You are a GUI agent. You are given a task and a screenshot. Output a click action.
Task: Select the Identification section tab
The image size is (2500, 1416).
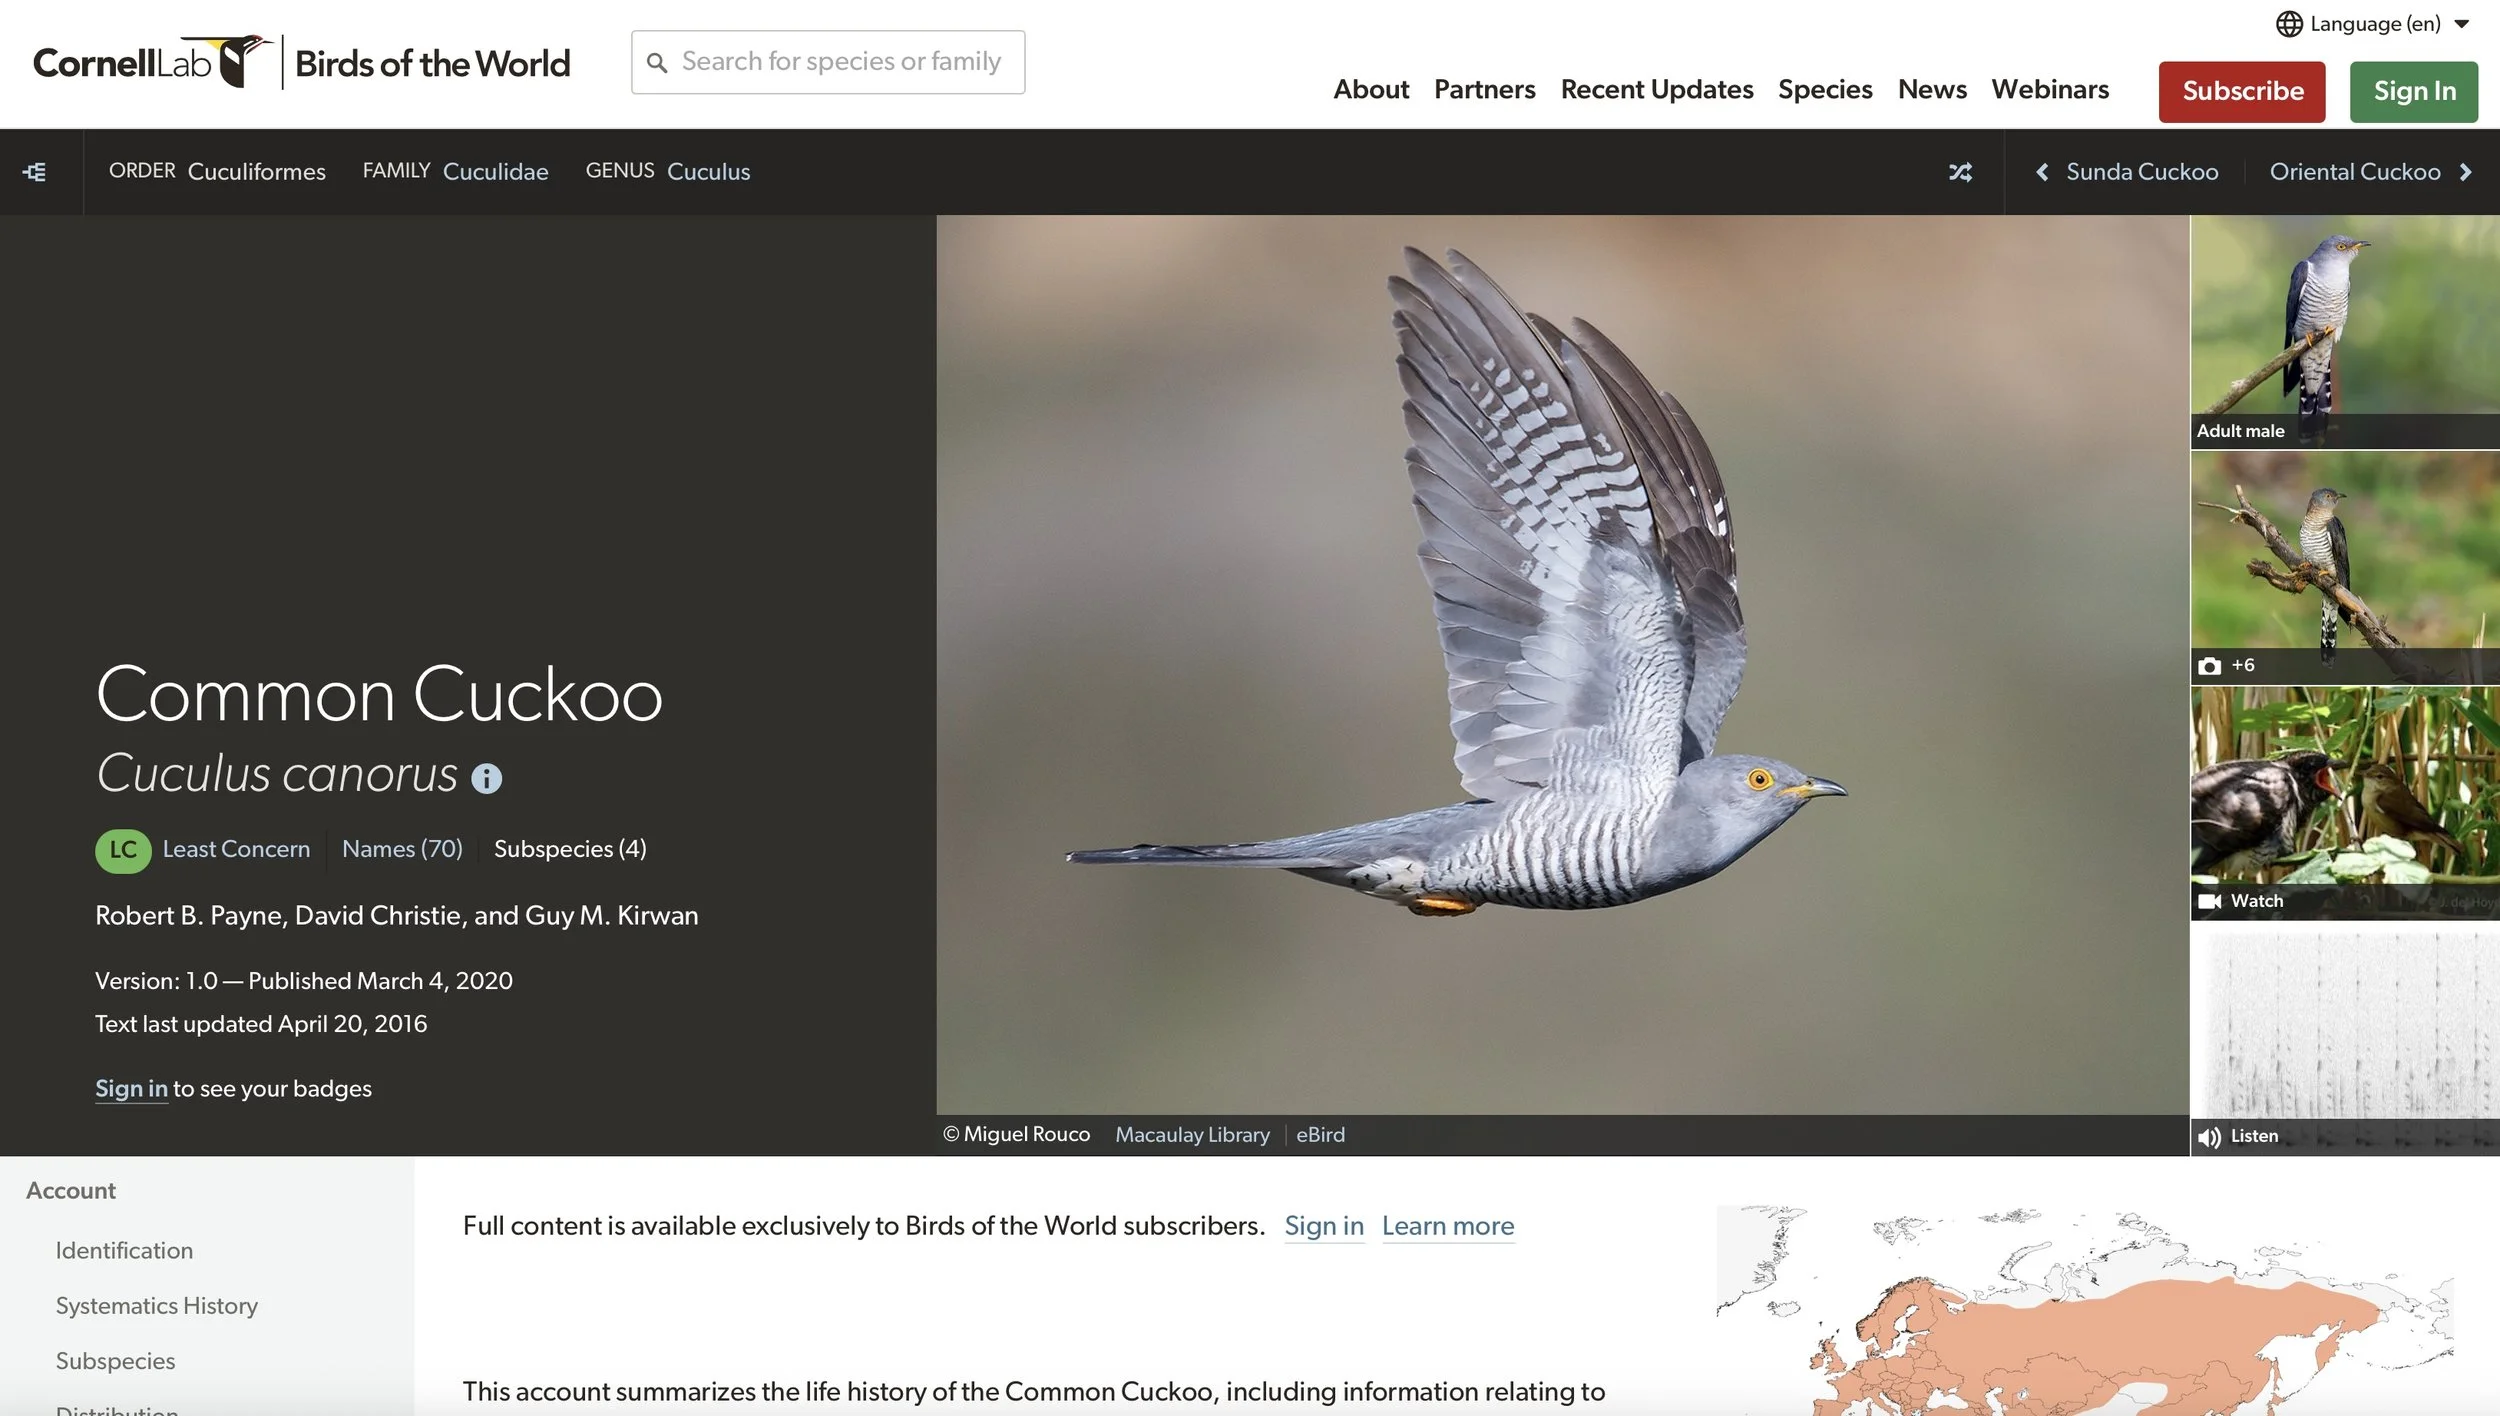click(123, 1250)
